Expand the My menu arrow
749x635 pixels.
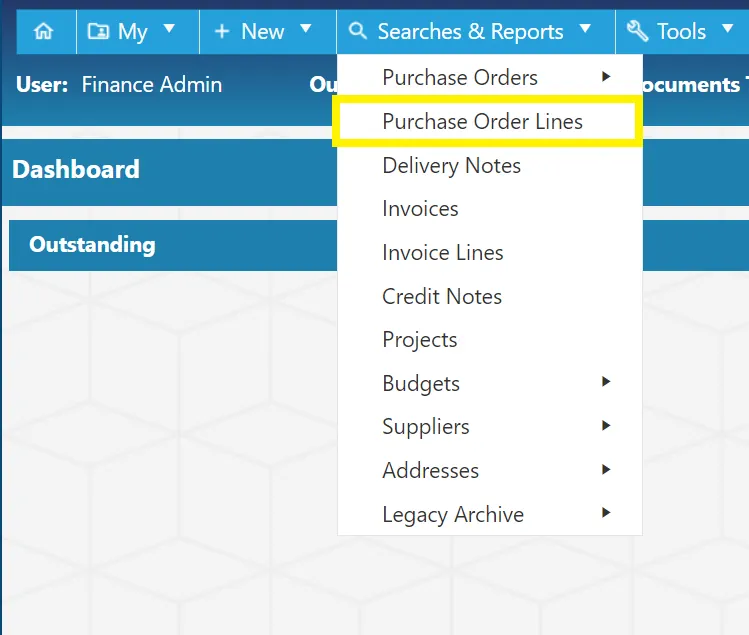(169, 29)
